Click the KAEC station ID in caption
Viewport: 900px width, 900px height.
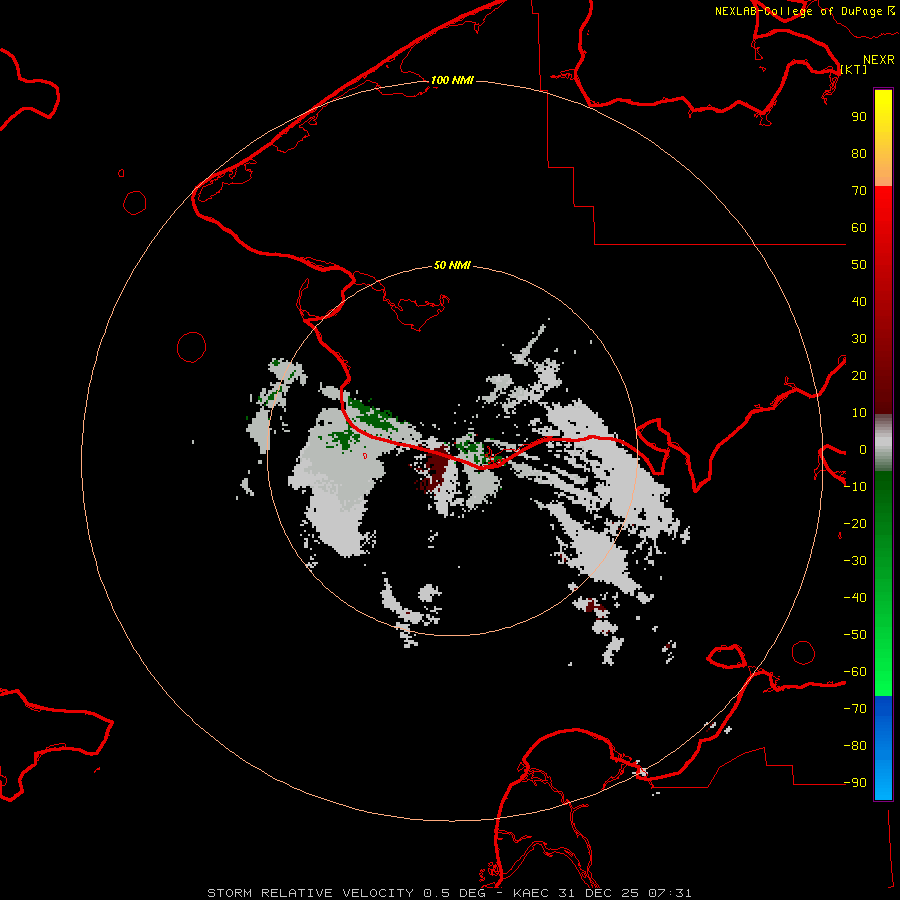532,893
